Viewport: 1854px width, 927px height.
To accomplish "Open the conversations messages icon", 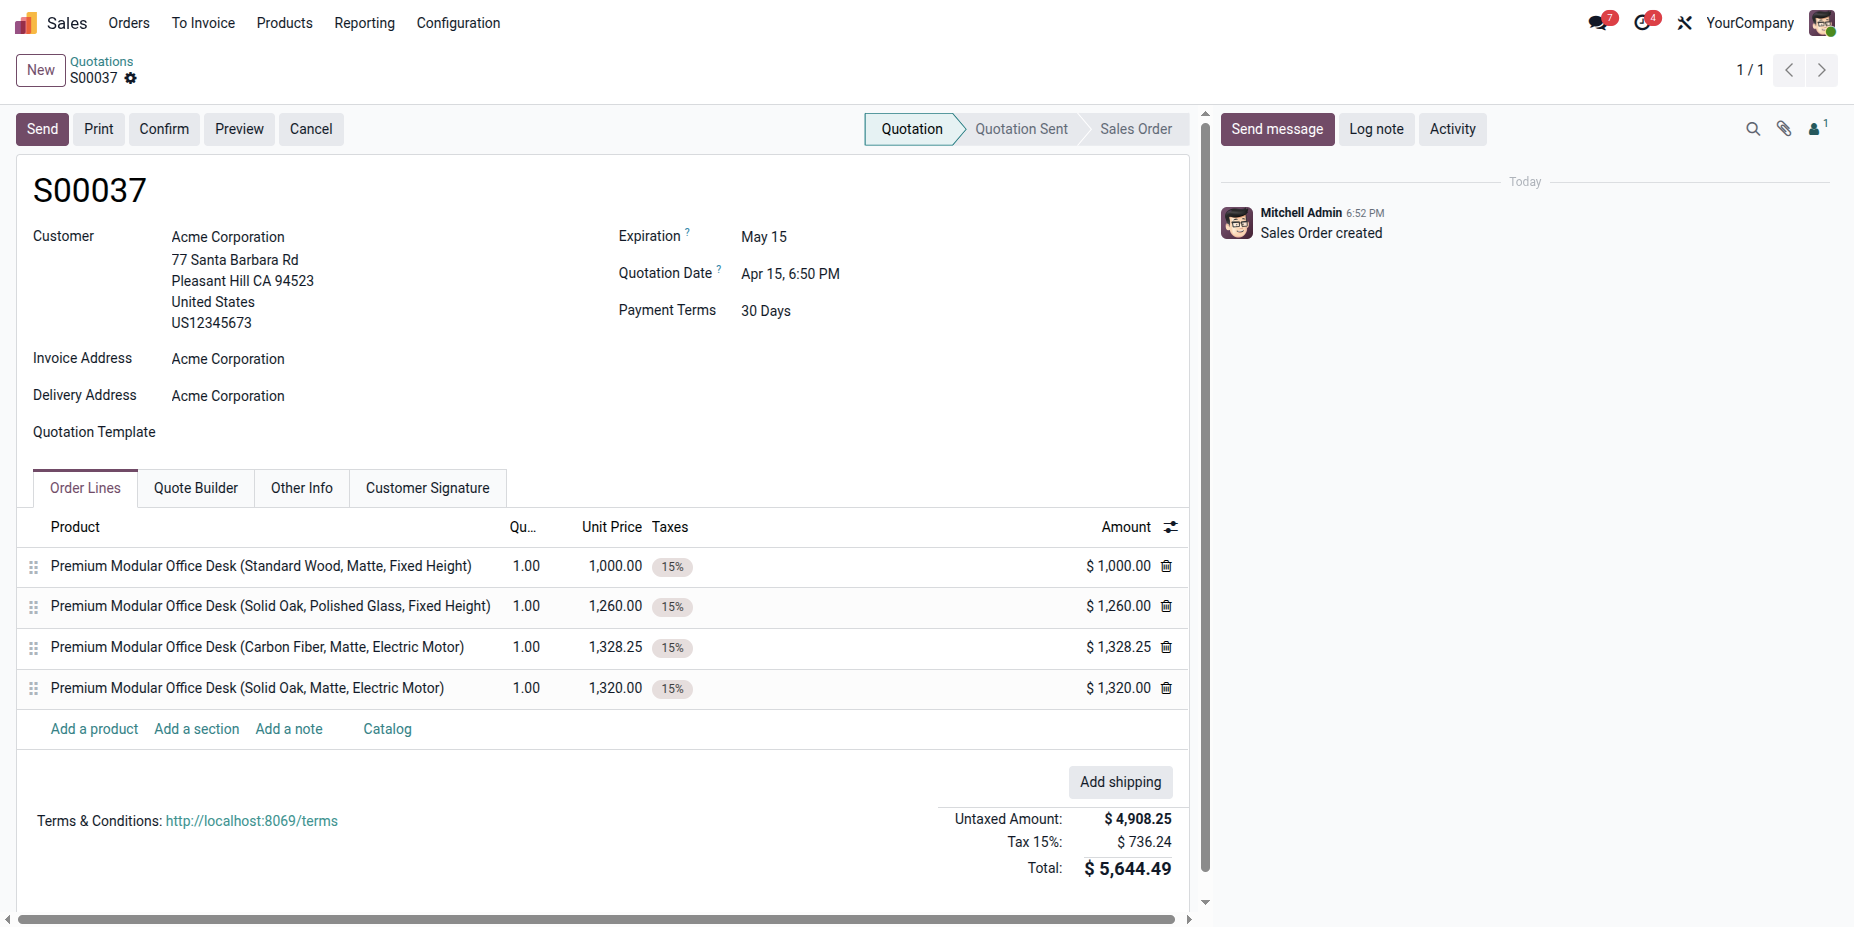I will tap(1598, 23).
